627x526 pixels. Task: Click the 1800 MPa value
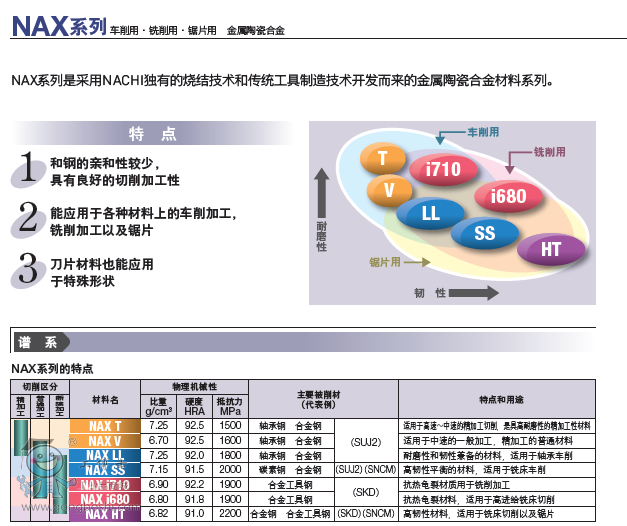pos(230,455)
